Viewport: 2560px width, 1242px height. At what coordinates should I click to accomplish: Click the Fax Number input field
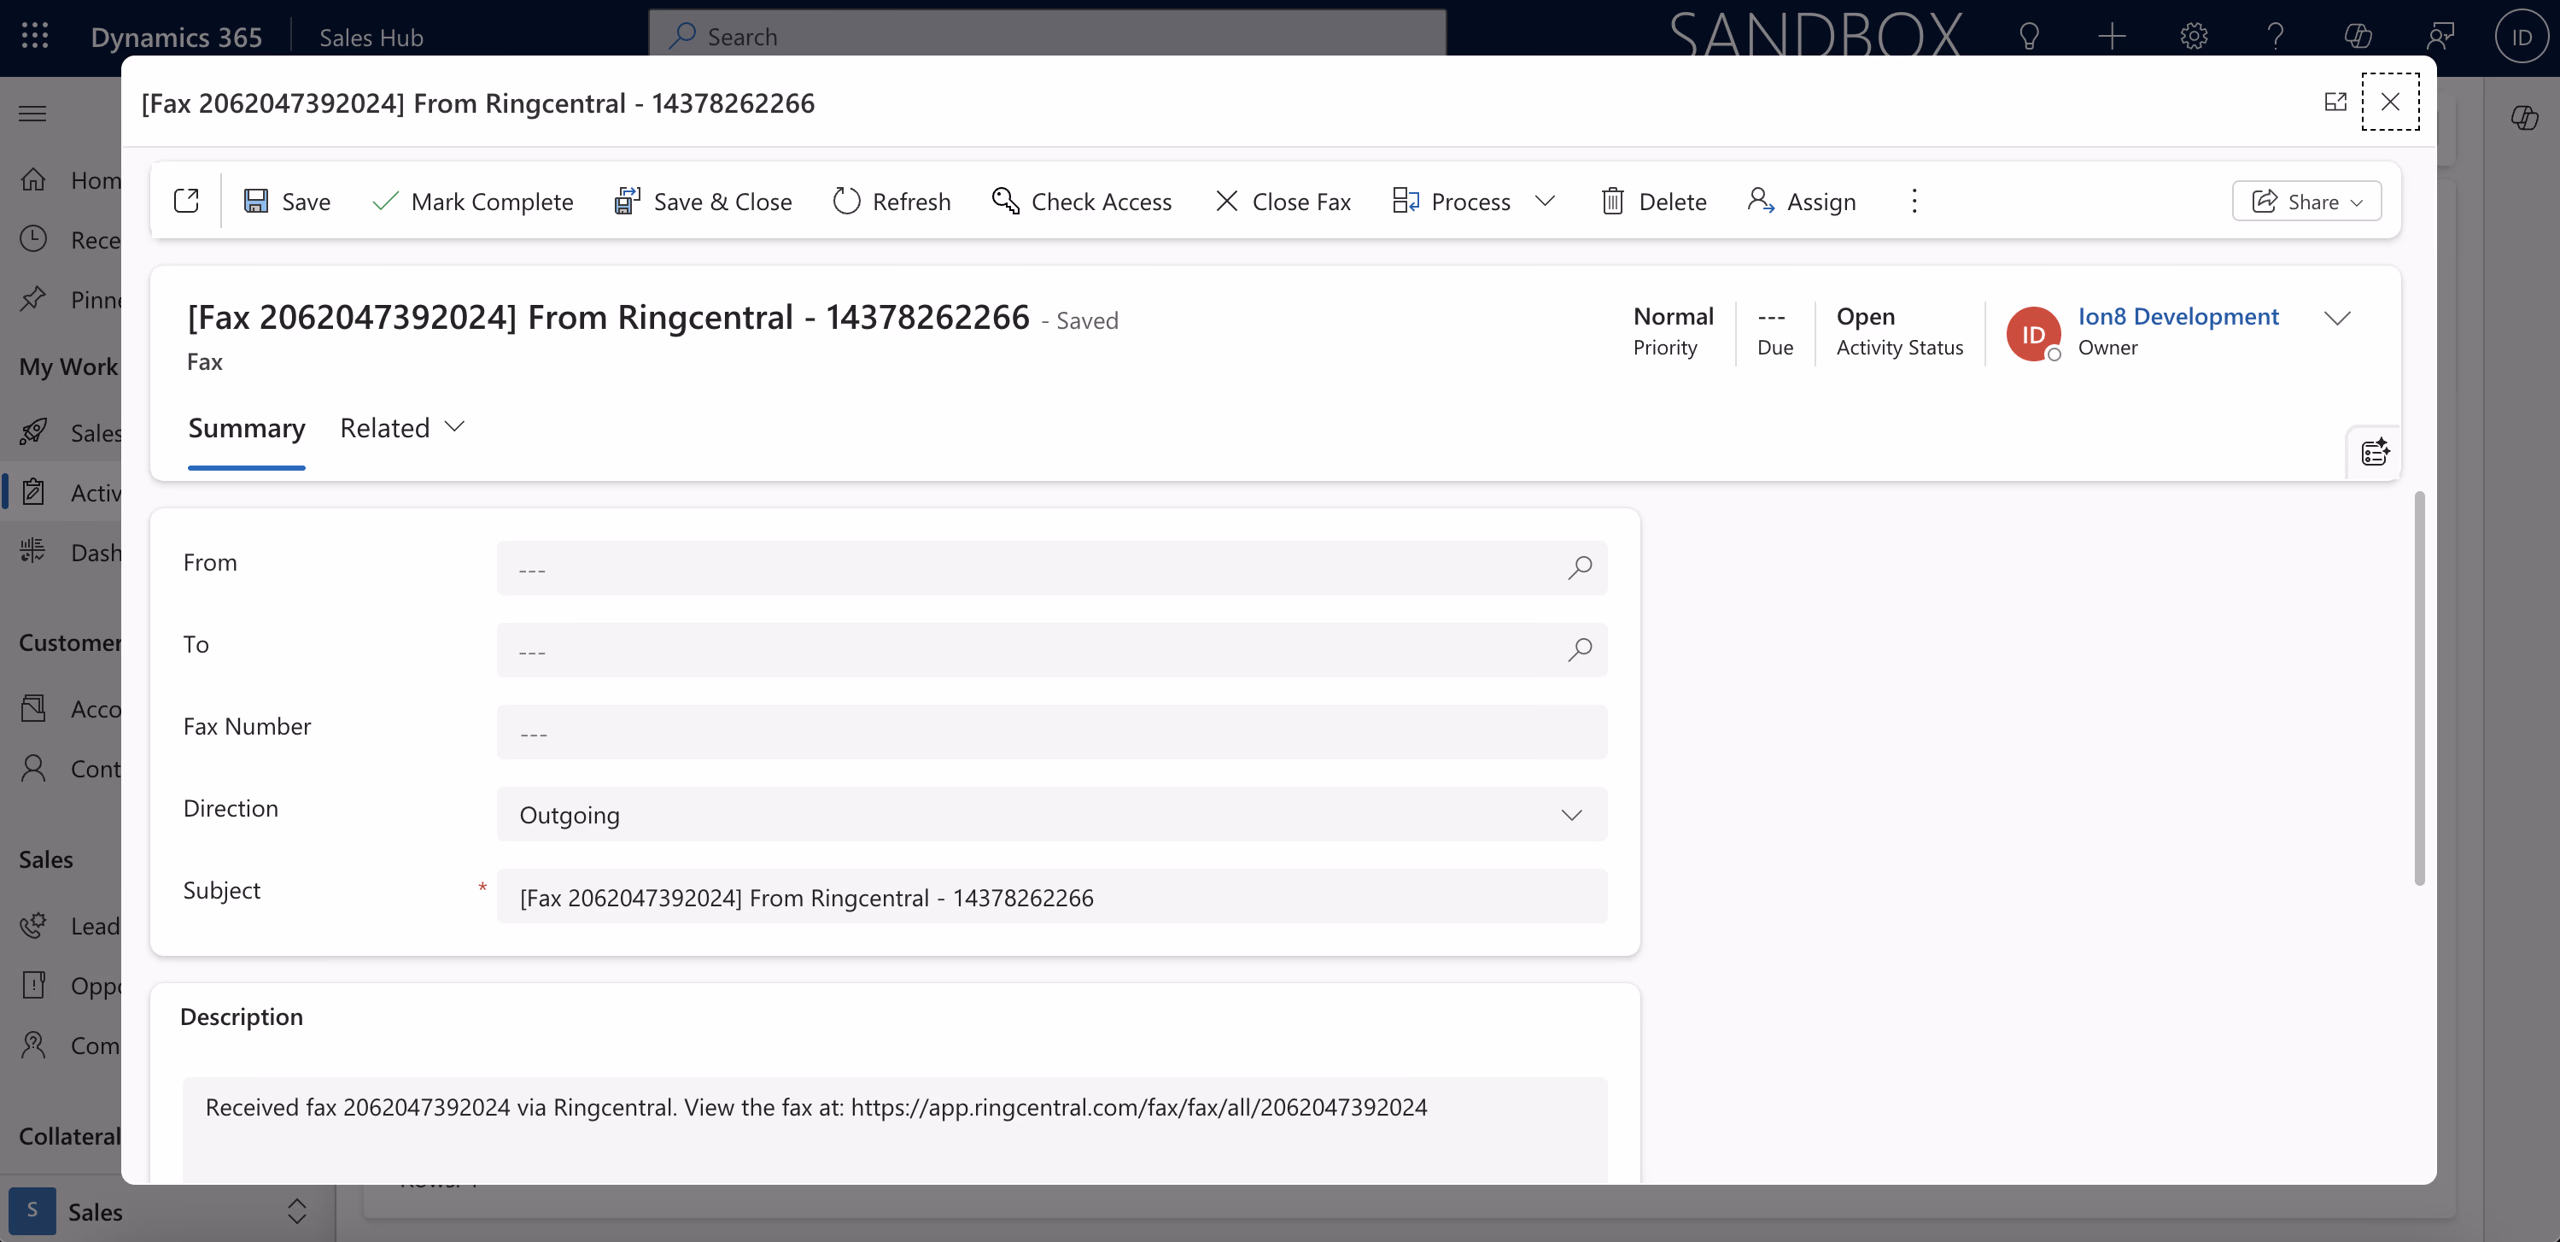pos(1050,731)
